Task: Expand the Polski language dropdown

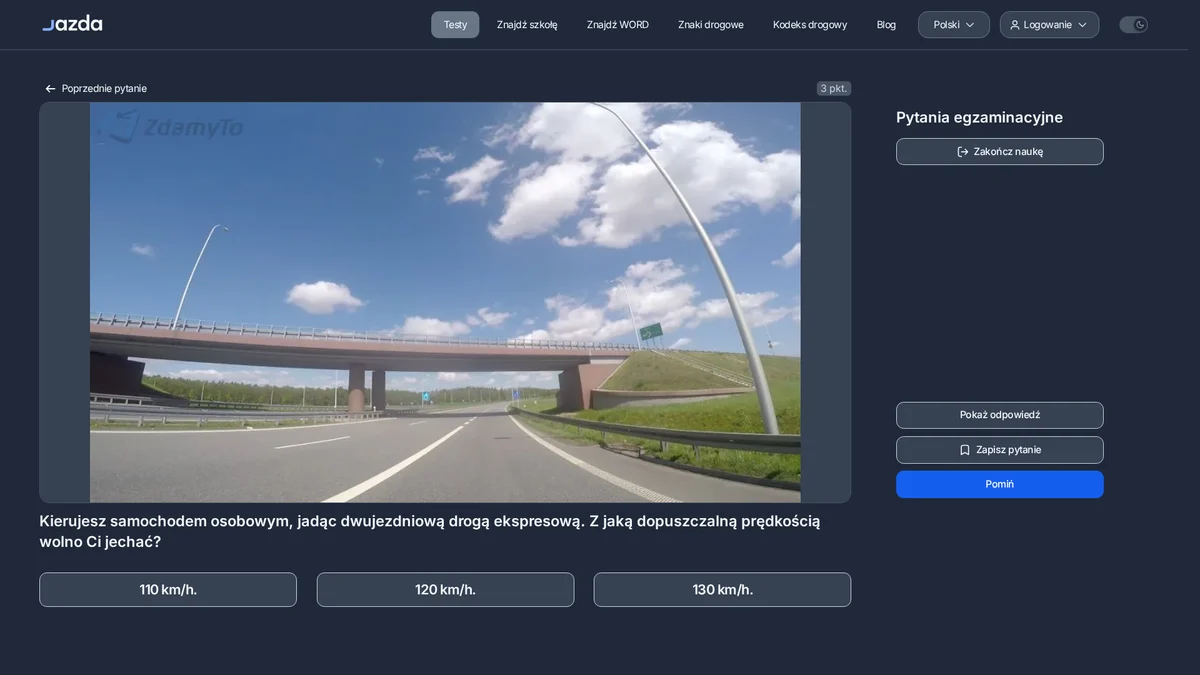Action: (x=954, y=25)
